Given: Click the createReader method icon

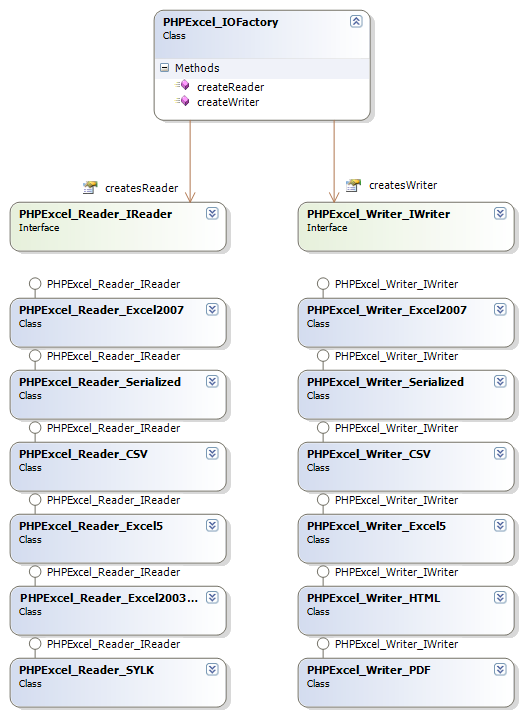Looking at the screenshot, I should pyautogui.click(x=182, y=85).
